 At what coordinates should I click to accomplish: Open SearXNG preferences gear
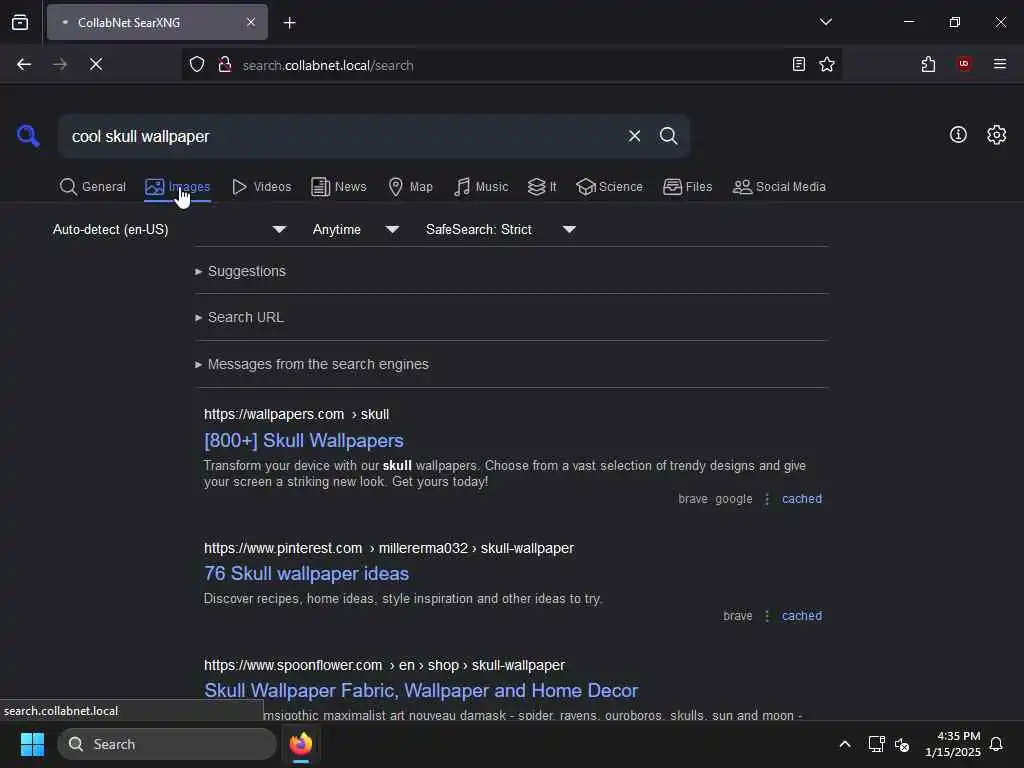pyautogui.click(x=996, y=135)
